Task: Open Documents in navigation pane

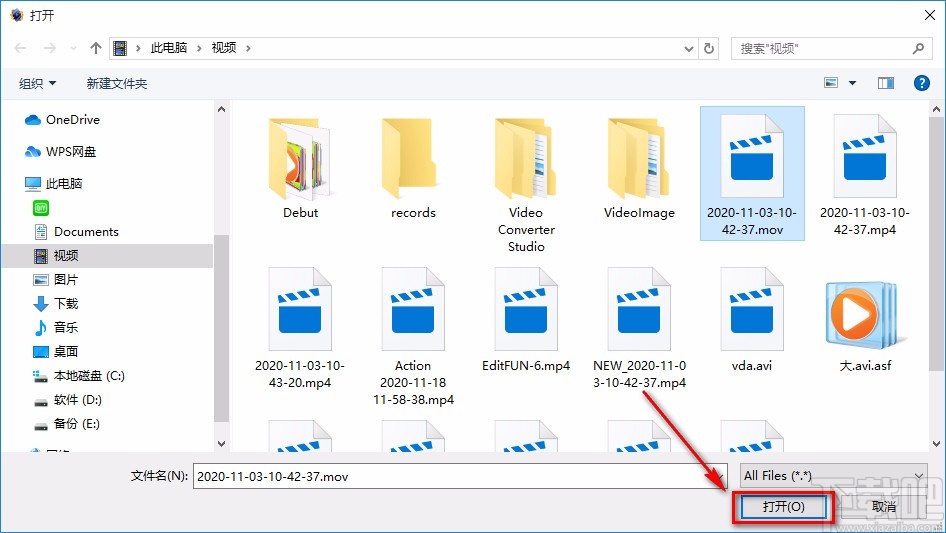Action: 77,232
